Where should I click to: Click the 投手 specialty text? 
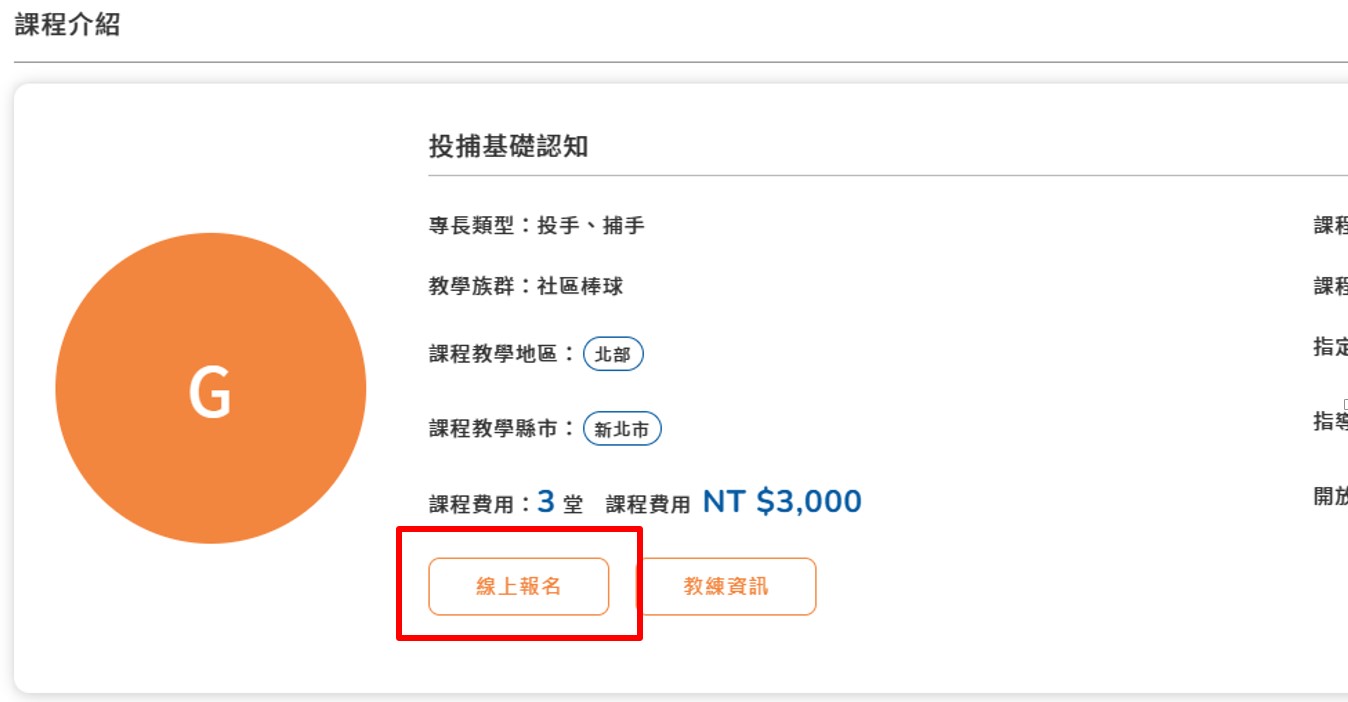coord(558,226)
